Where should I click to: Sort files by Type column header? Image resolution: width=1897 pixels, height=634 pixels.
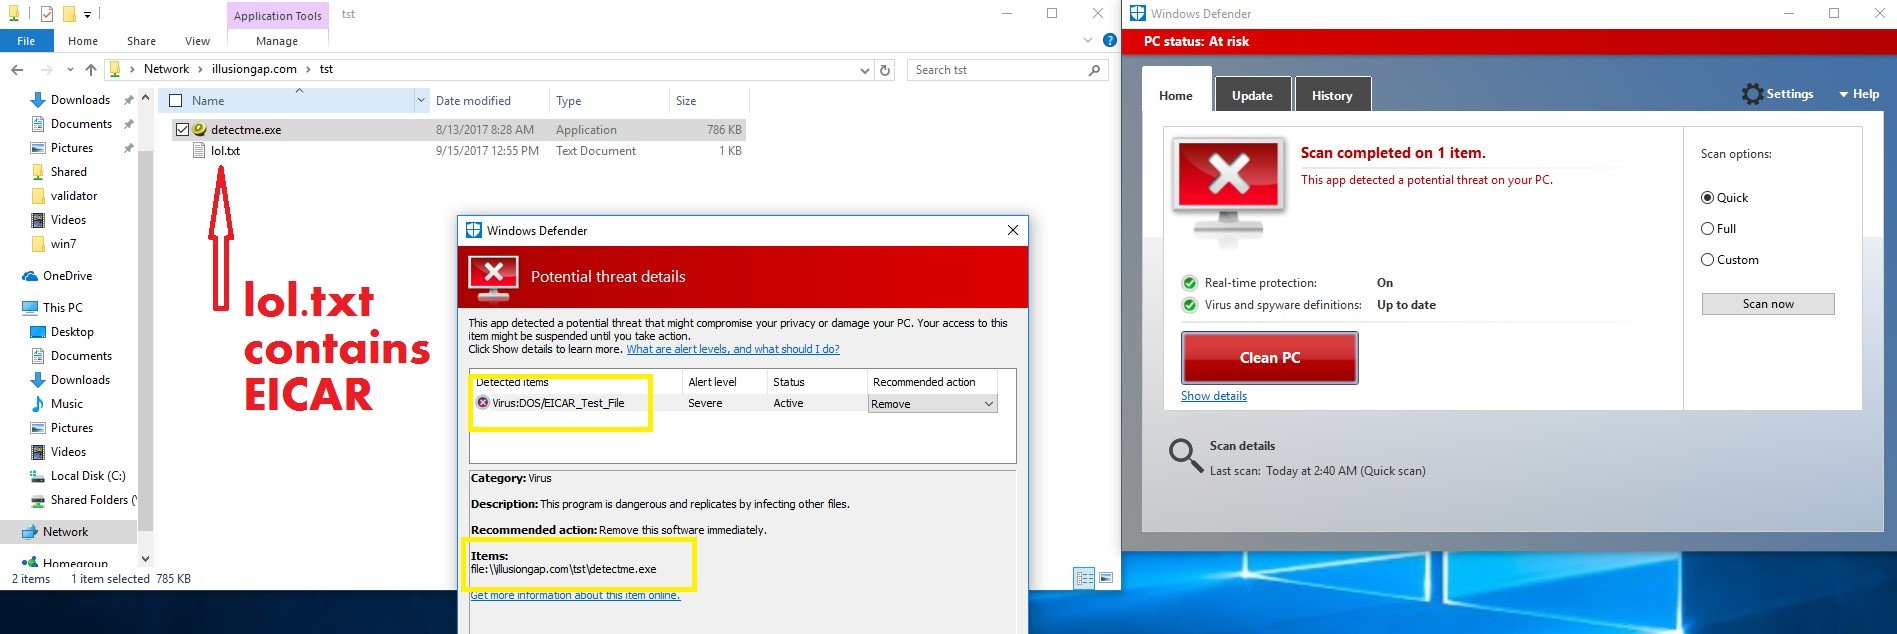point(609,101)
